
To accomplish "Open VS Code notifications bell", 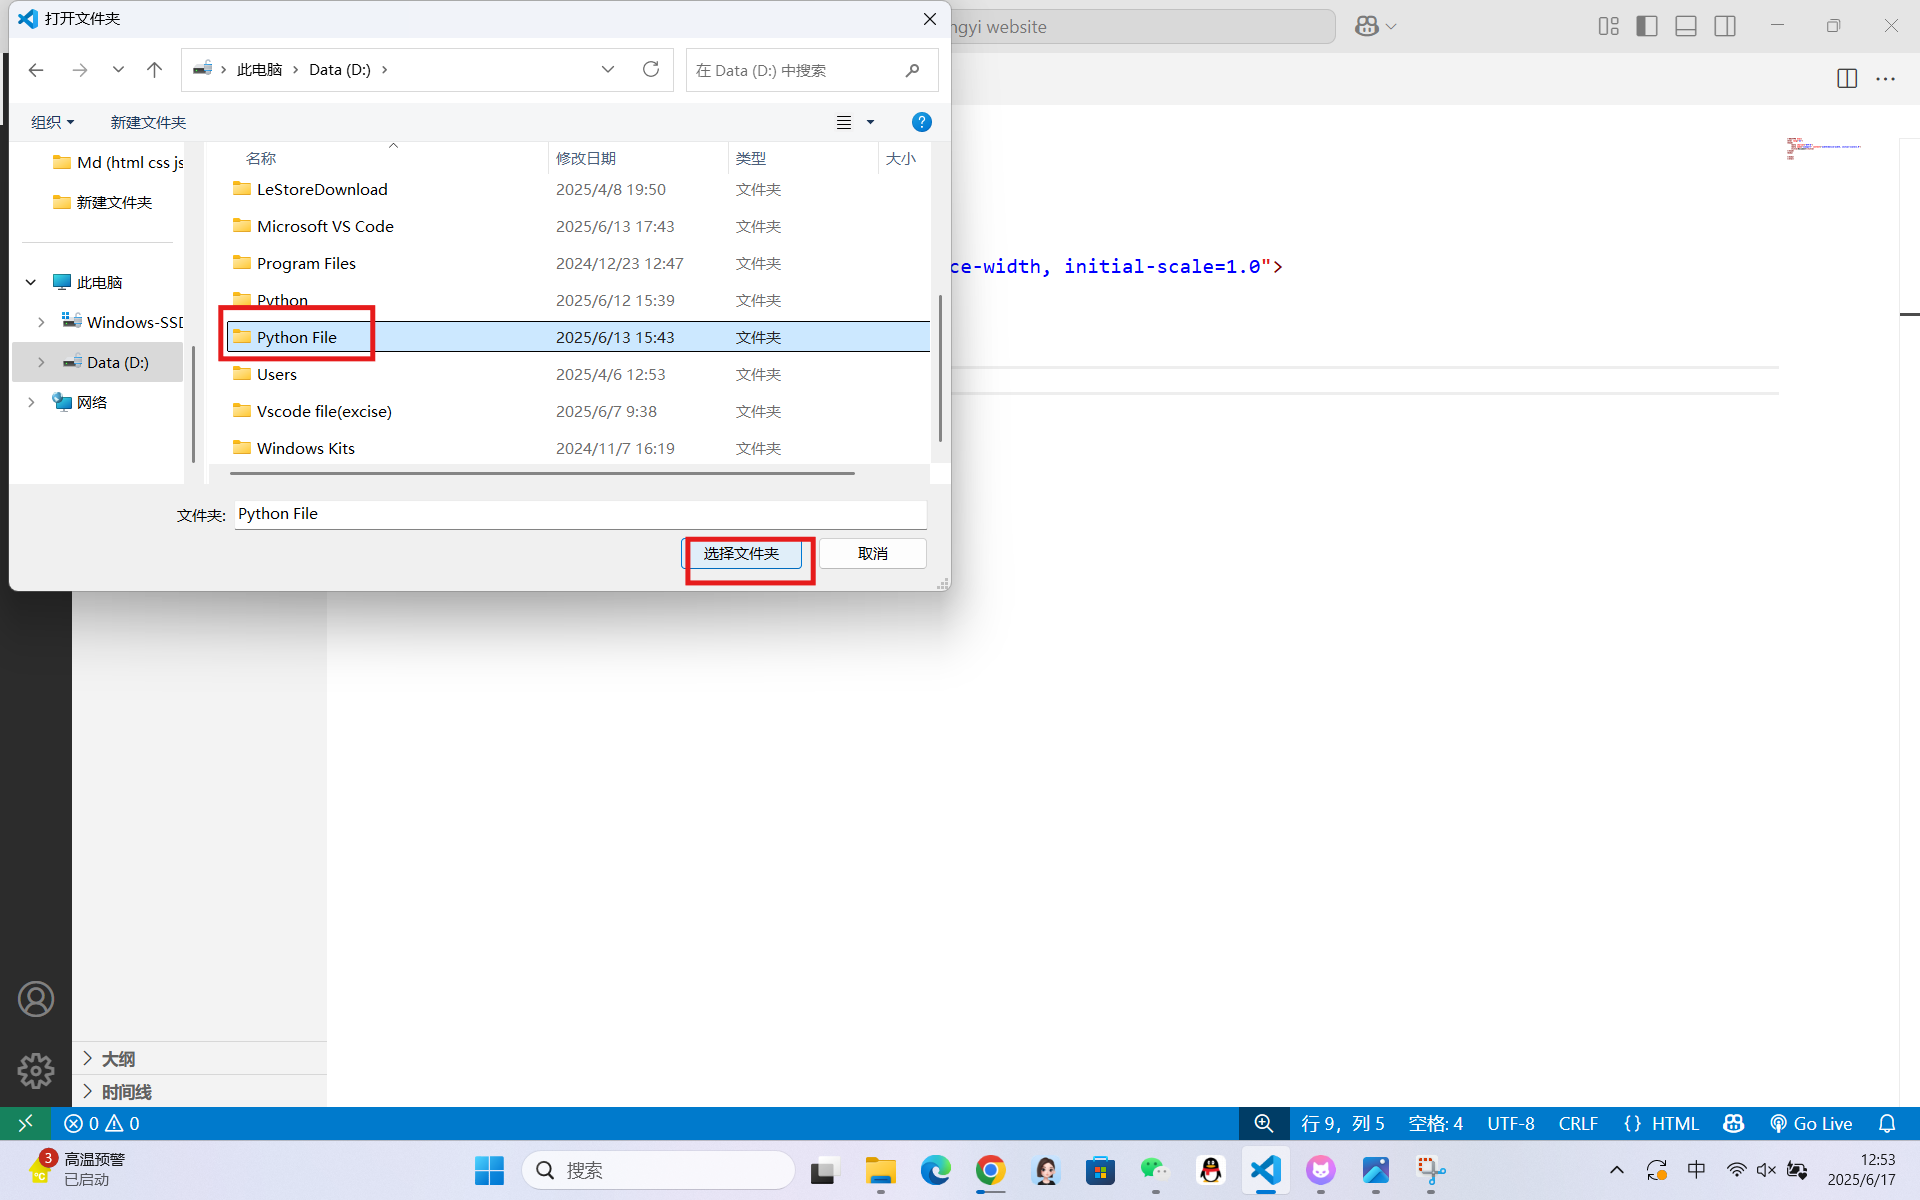I will click(1887, 1123).
